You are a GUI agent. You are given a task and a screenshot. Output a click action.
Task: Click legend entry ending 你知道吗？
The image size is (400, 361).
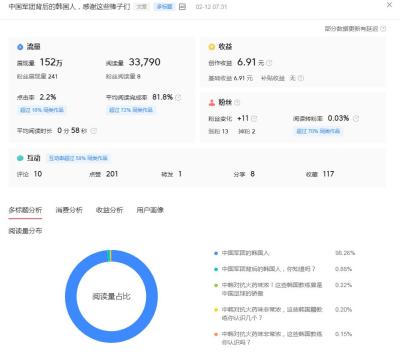pos(268,269)
